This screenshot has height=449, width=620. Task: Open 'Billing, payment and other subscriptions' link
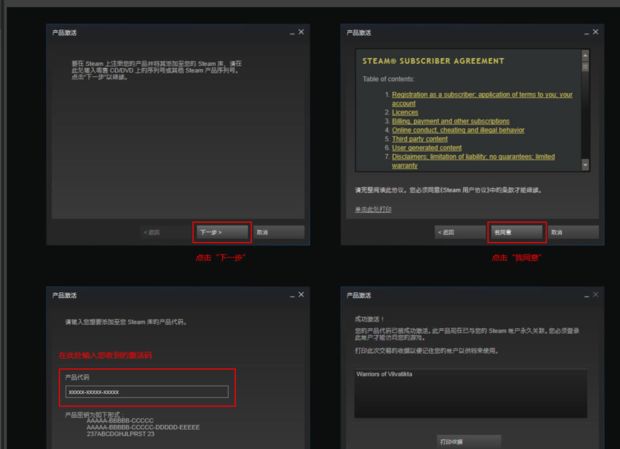[x=450, y=121]
